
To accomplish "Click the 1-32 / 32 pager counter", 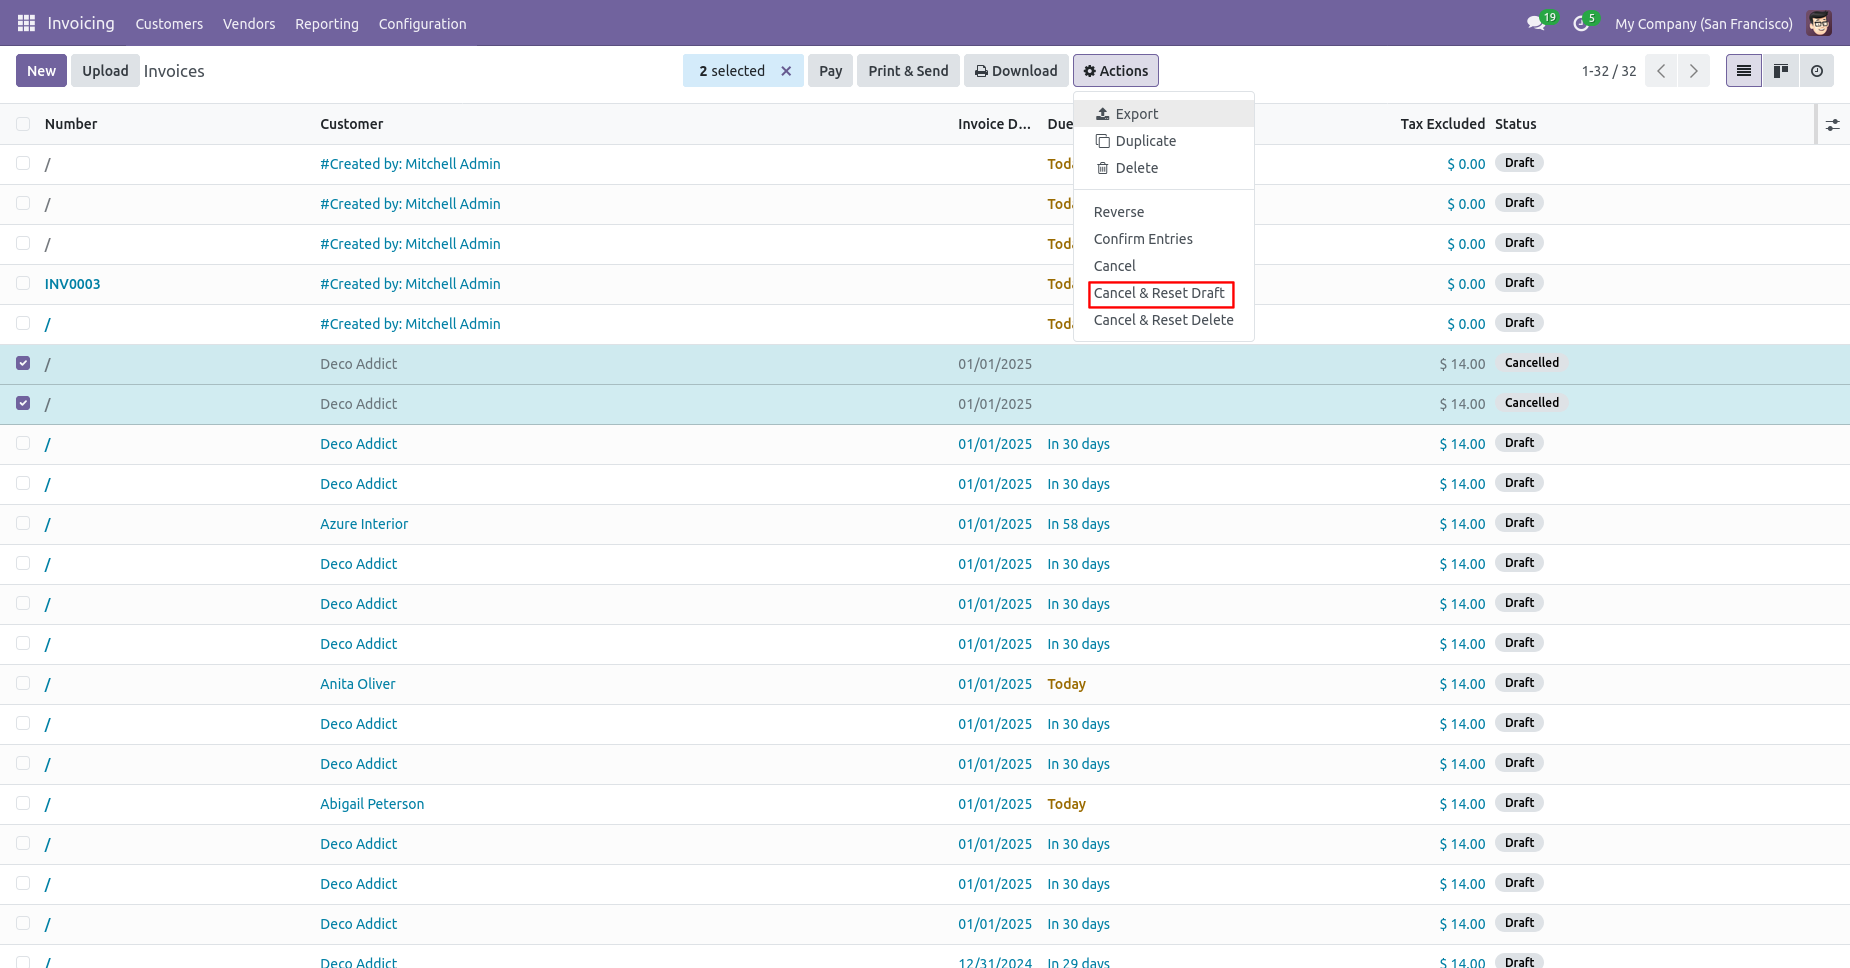I will [x=1609, y=71].
